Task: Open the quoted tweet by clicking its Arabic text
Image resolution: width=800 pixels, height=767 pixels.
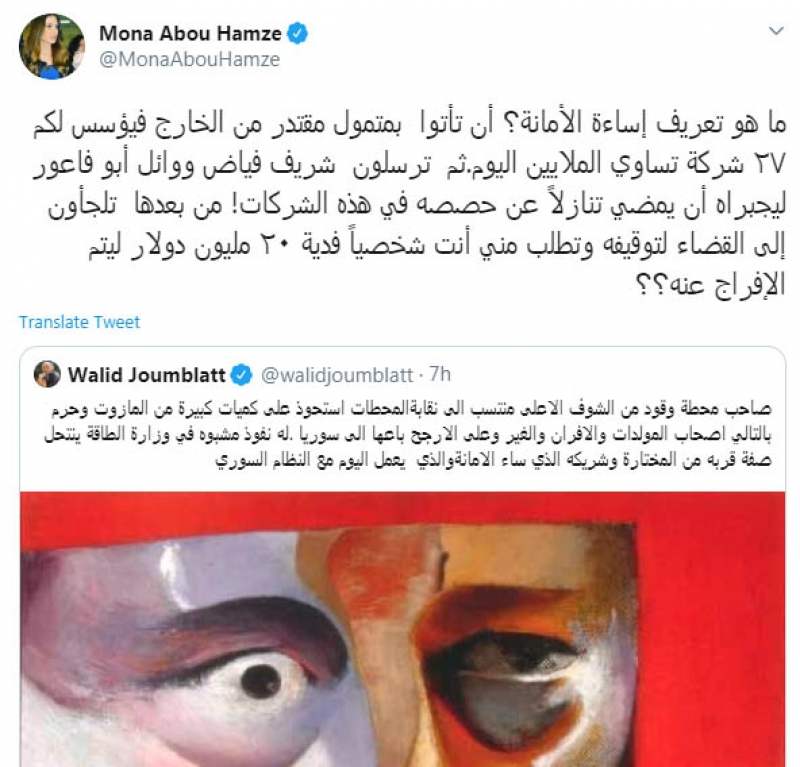Action: 408,434
